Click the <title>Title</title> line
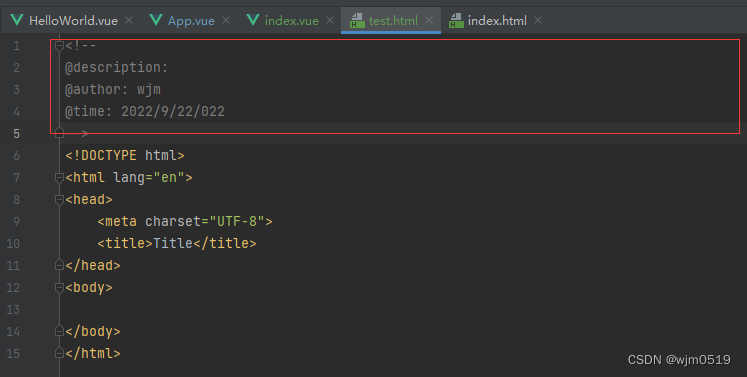Screen dimensions: 747x377 (177, 243)
